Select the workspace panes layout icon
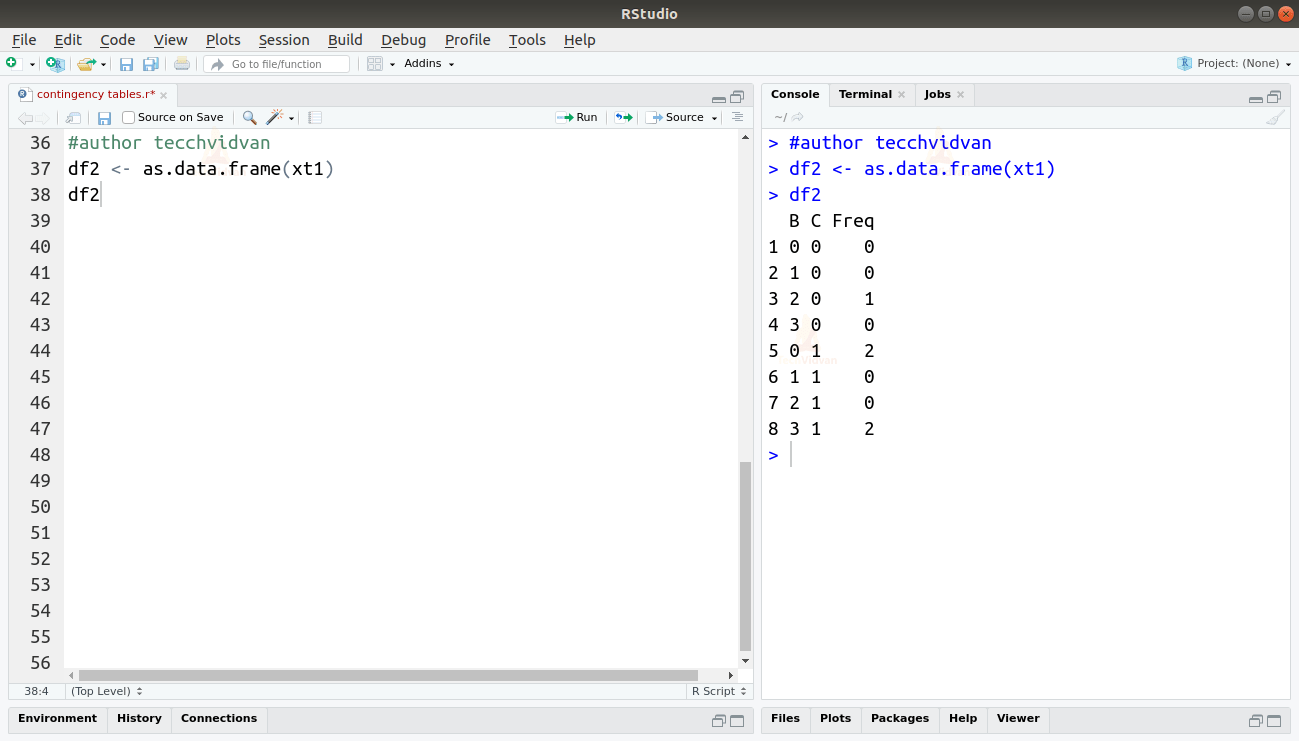Image resolution: width=1299 pixels, height=741 pixels. point(375,63)
